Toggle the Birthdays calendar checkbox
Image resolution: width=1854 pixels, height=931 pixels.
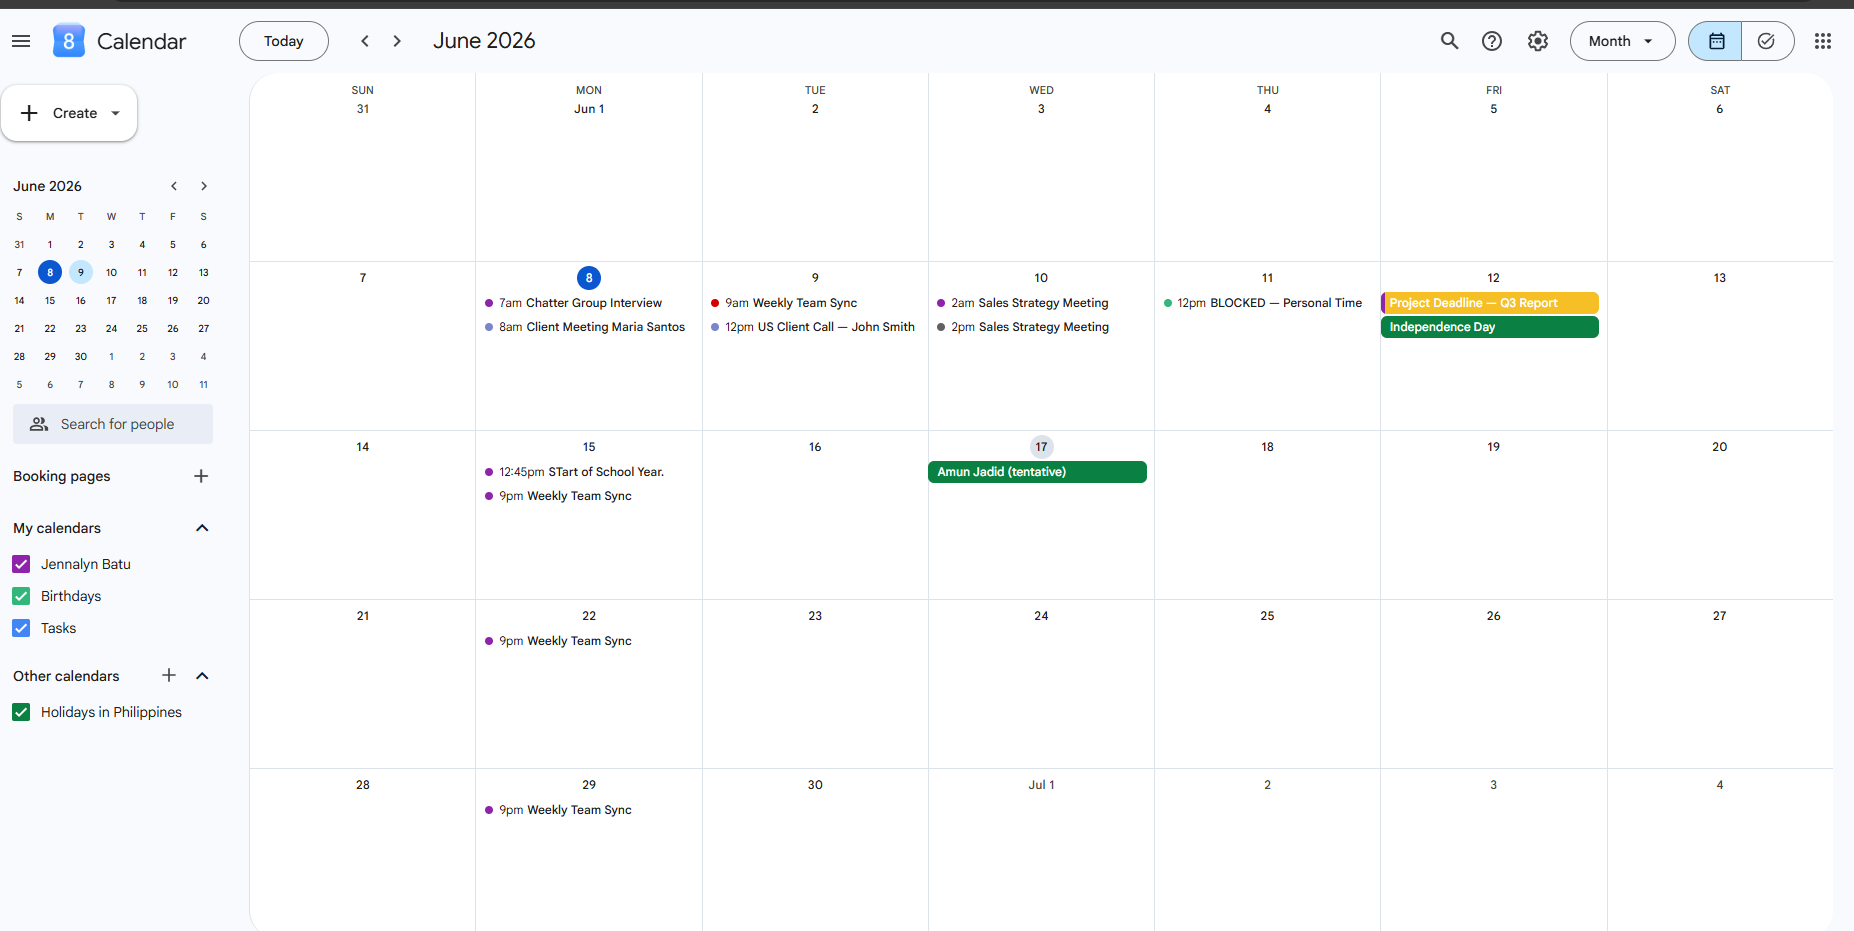(x=21, y=596)
